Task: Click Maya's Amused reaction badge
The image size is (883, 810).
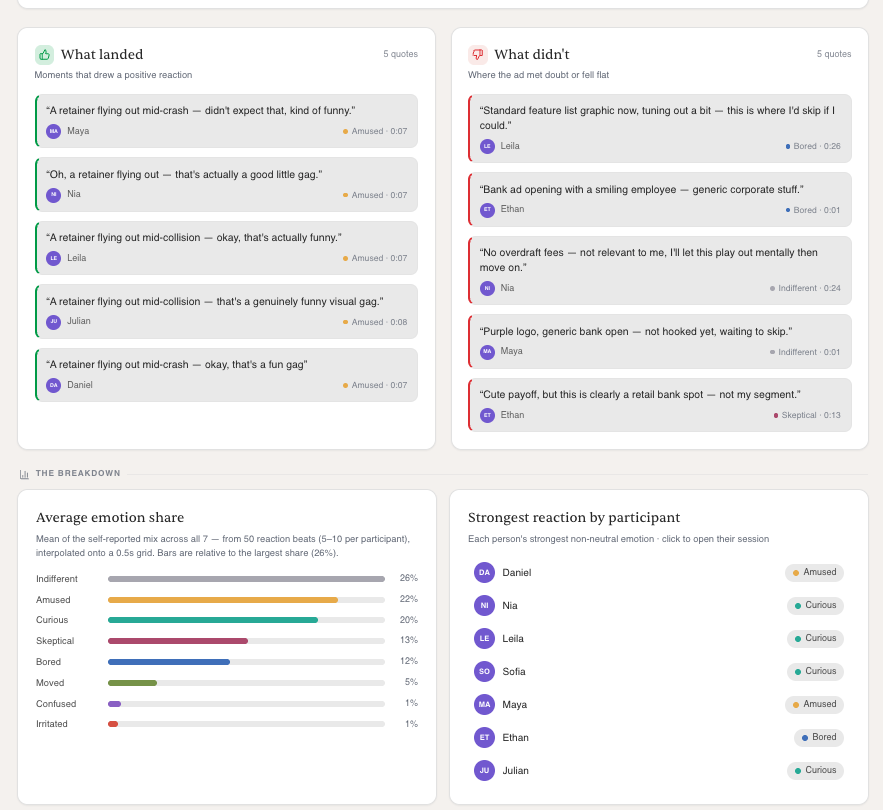Action: click(x=814, y=704)
